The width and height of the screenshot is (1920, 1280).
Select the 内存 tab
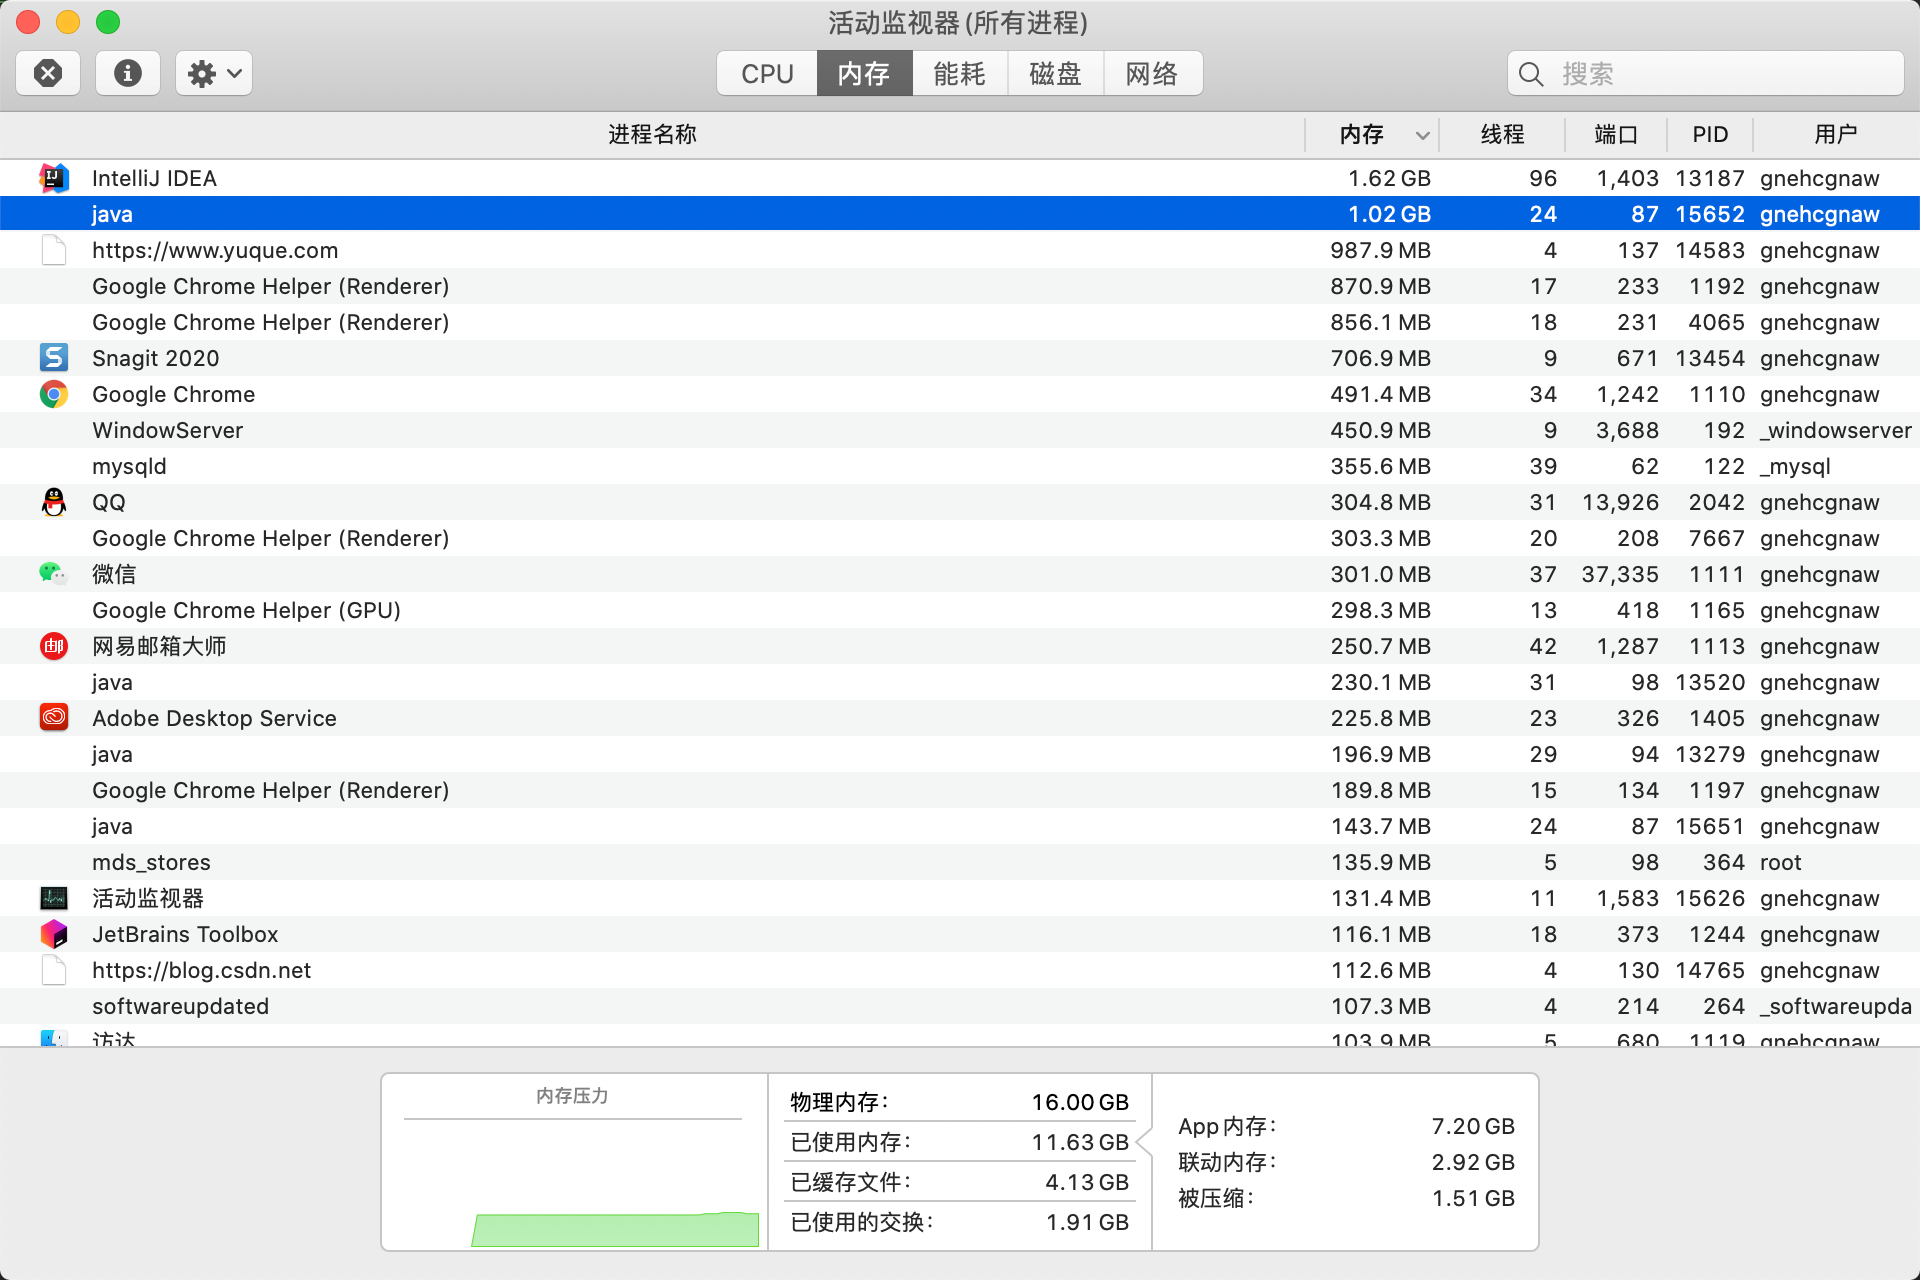click(x=864, y=73)
